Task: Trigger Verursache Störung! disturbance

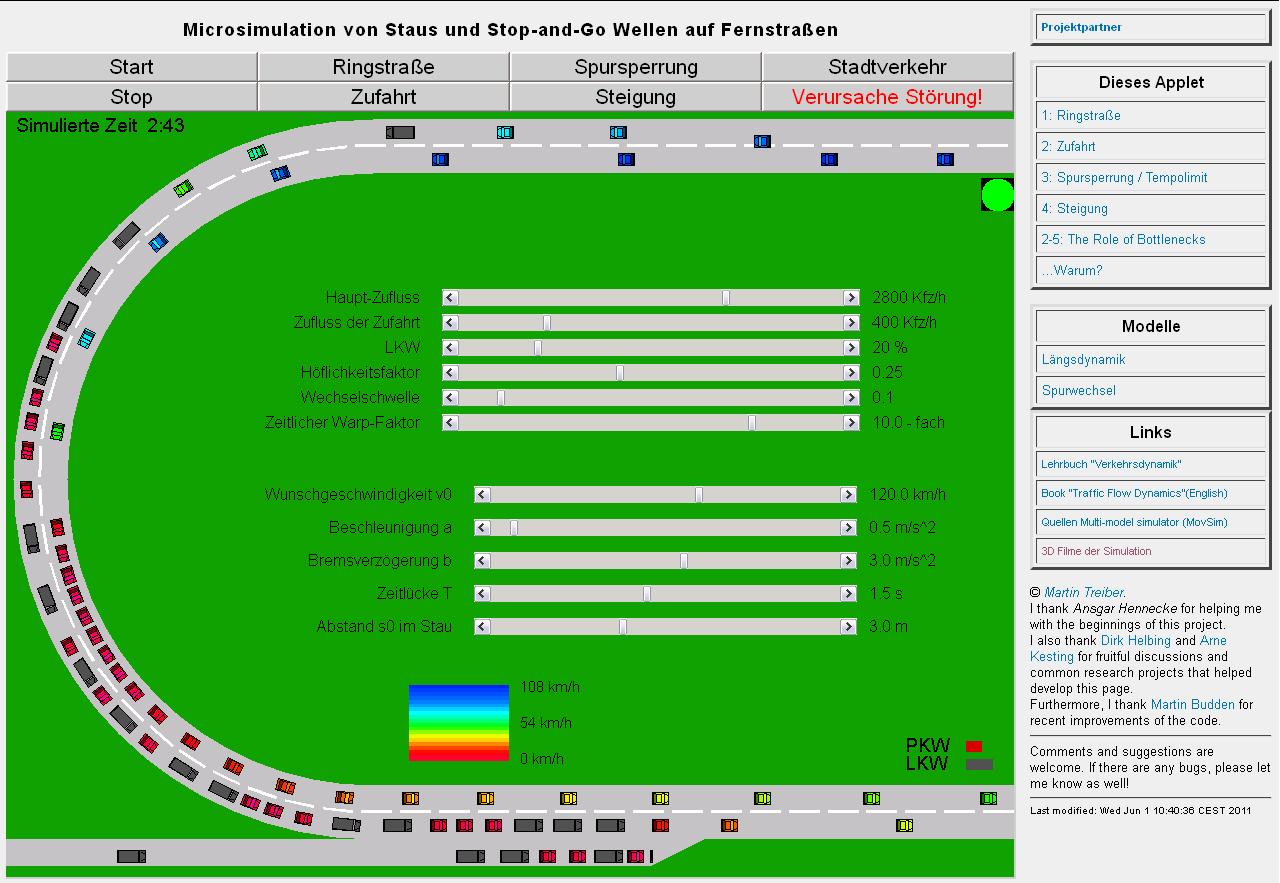Action: 887,97
